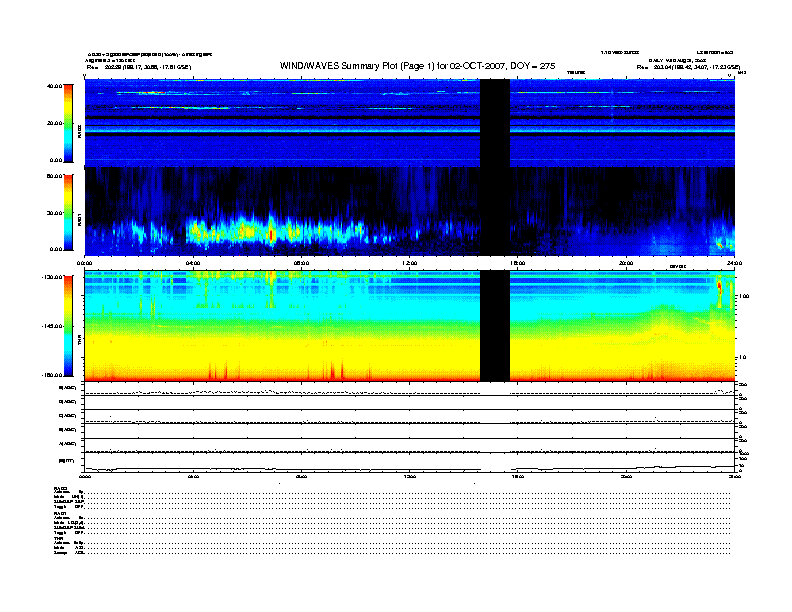Screen dimensions: 792x612
Task: Click the RAD1 status block heading at bottom
Action: coord(60,513)
